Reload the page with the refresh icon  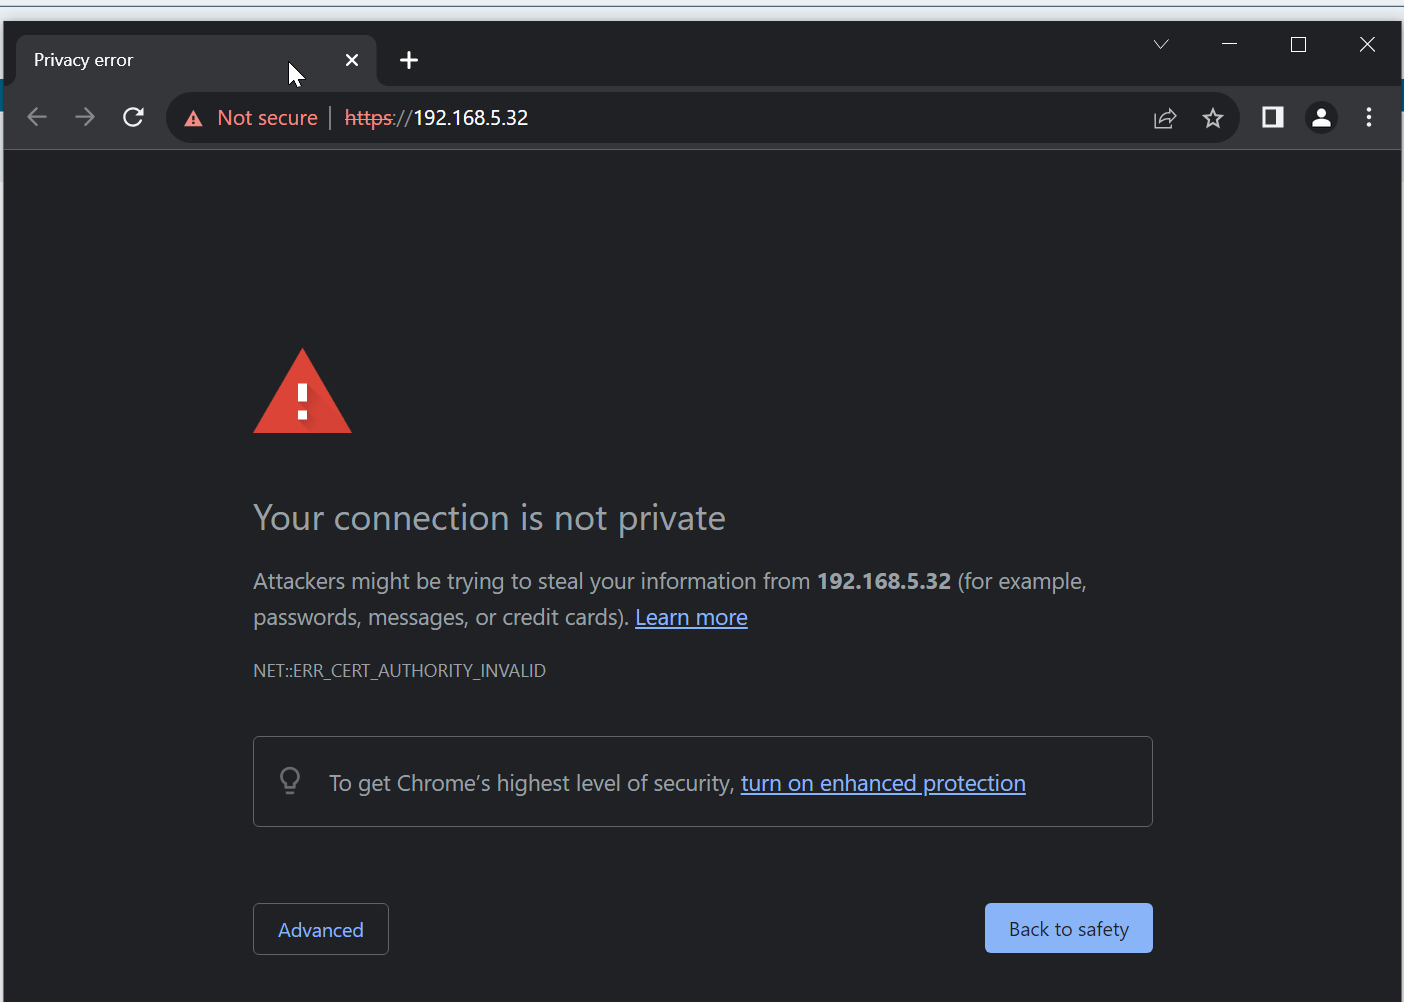[x=133, y=117]
